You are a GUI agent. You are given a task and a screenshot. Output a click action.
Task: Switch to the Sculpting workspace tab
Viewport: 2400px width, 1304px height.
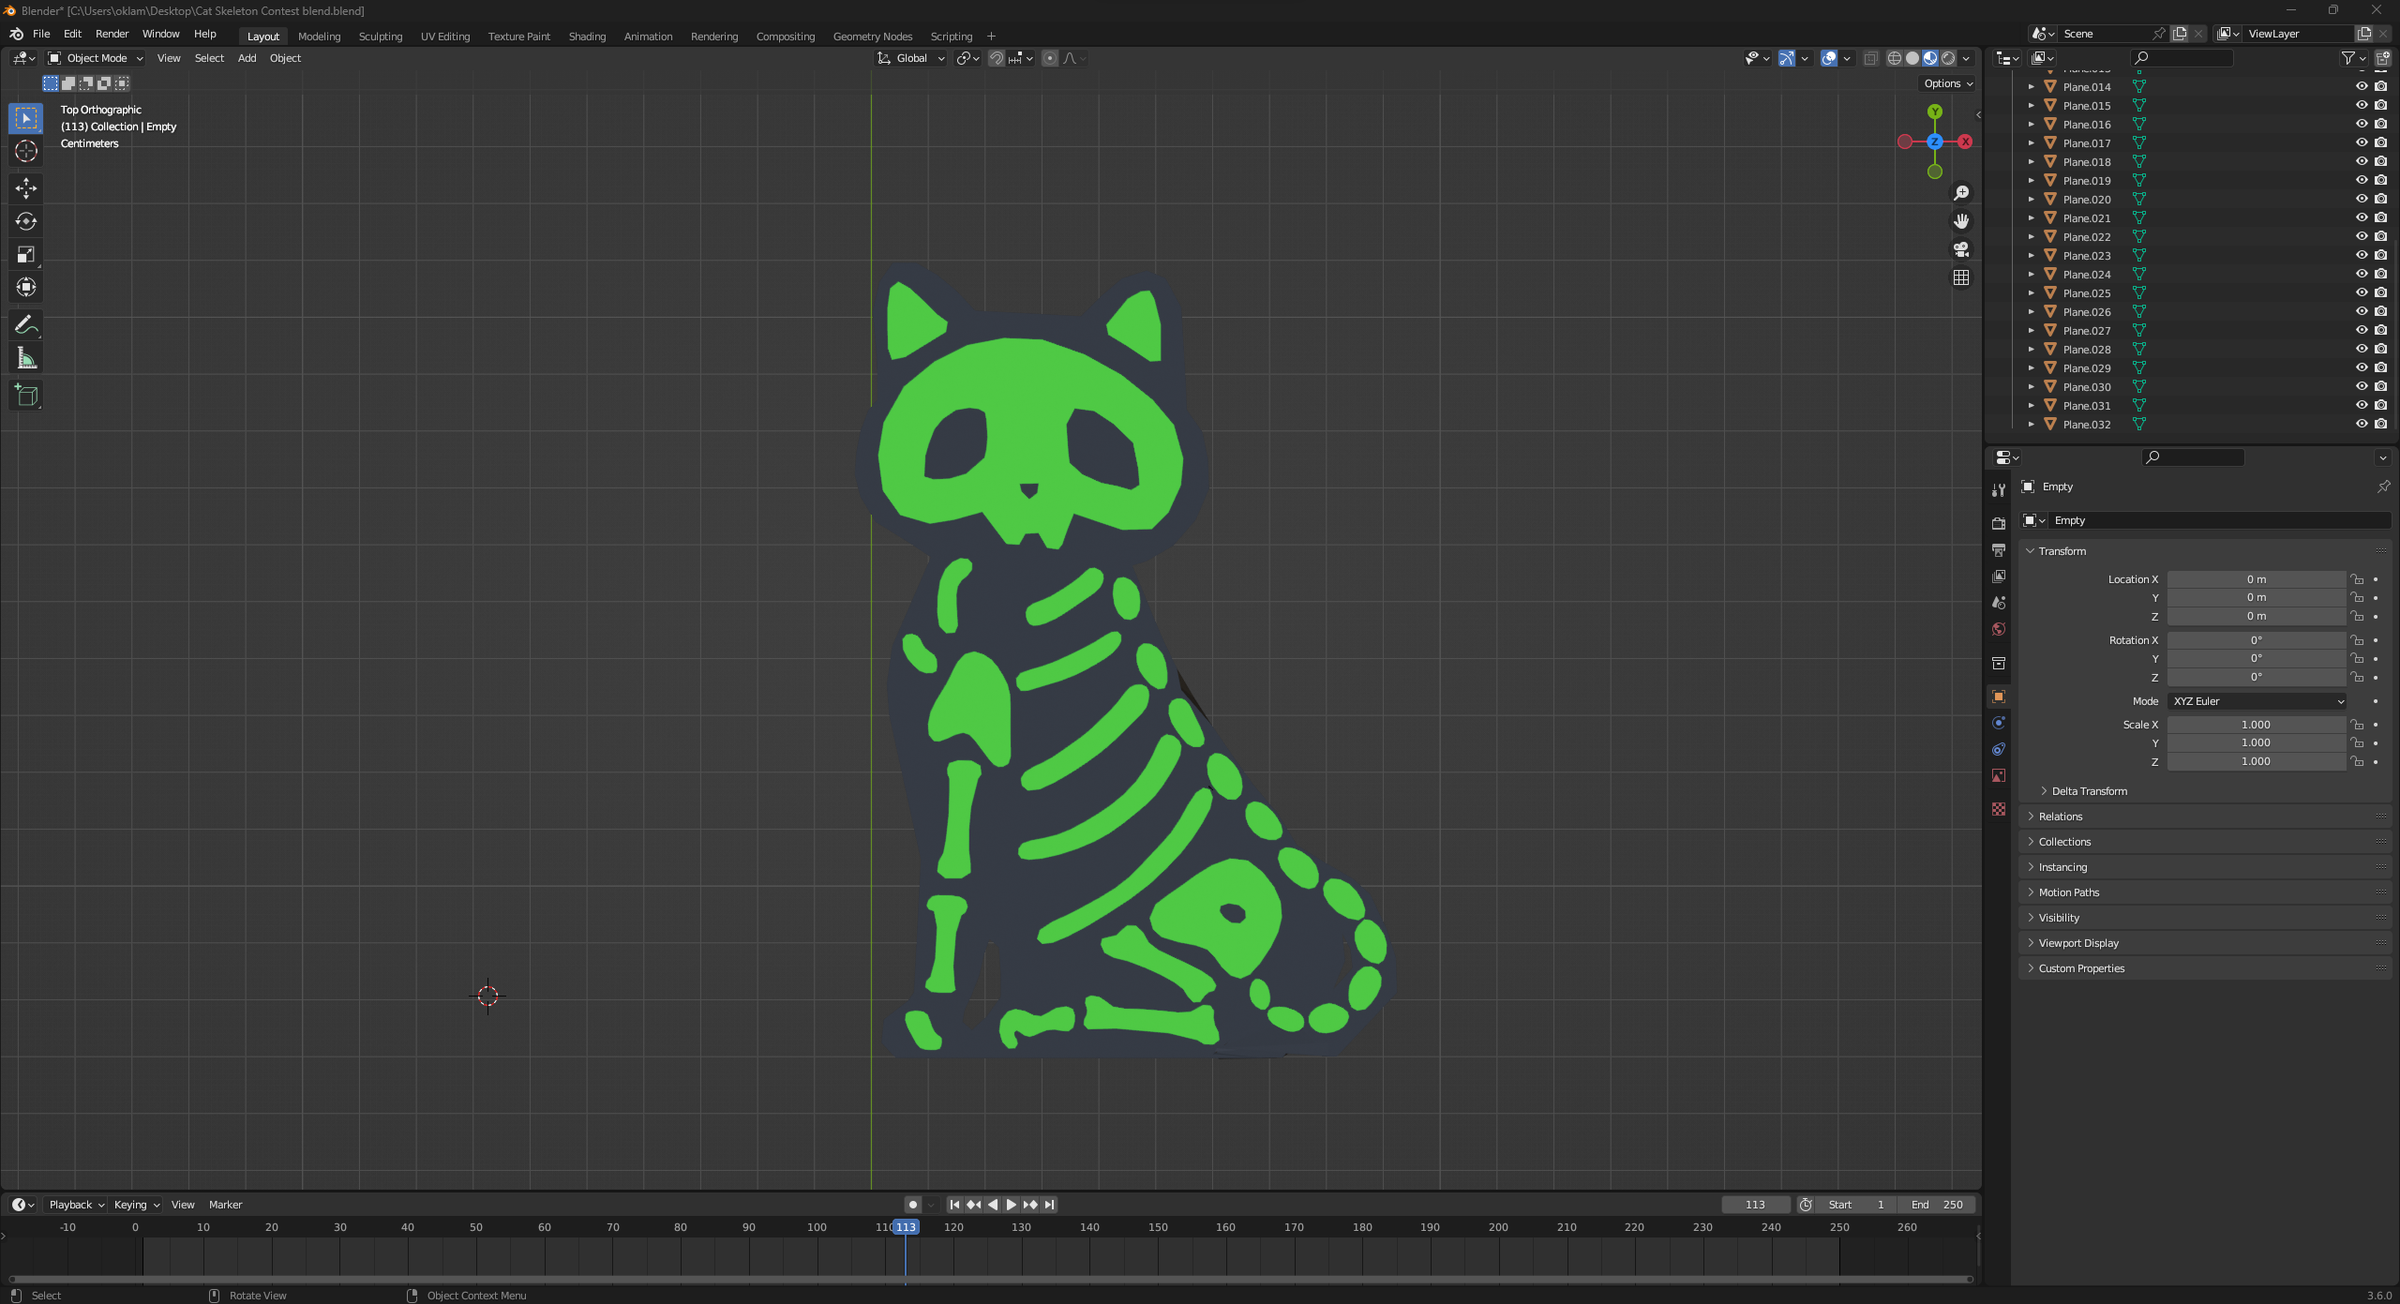[x=380, y=36]
